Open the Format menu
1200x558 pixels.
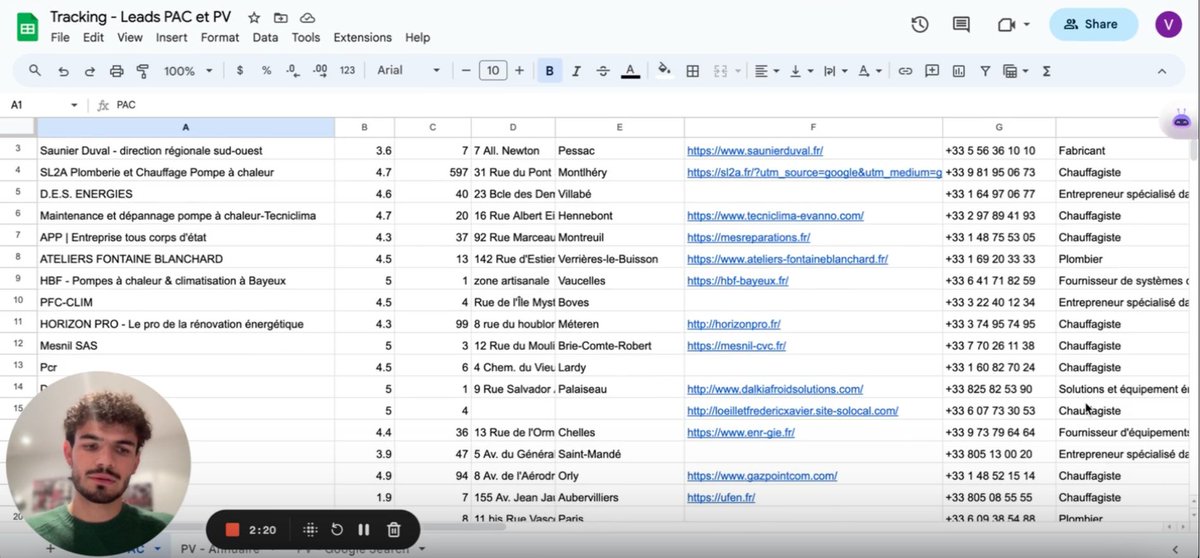[220, 38]
